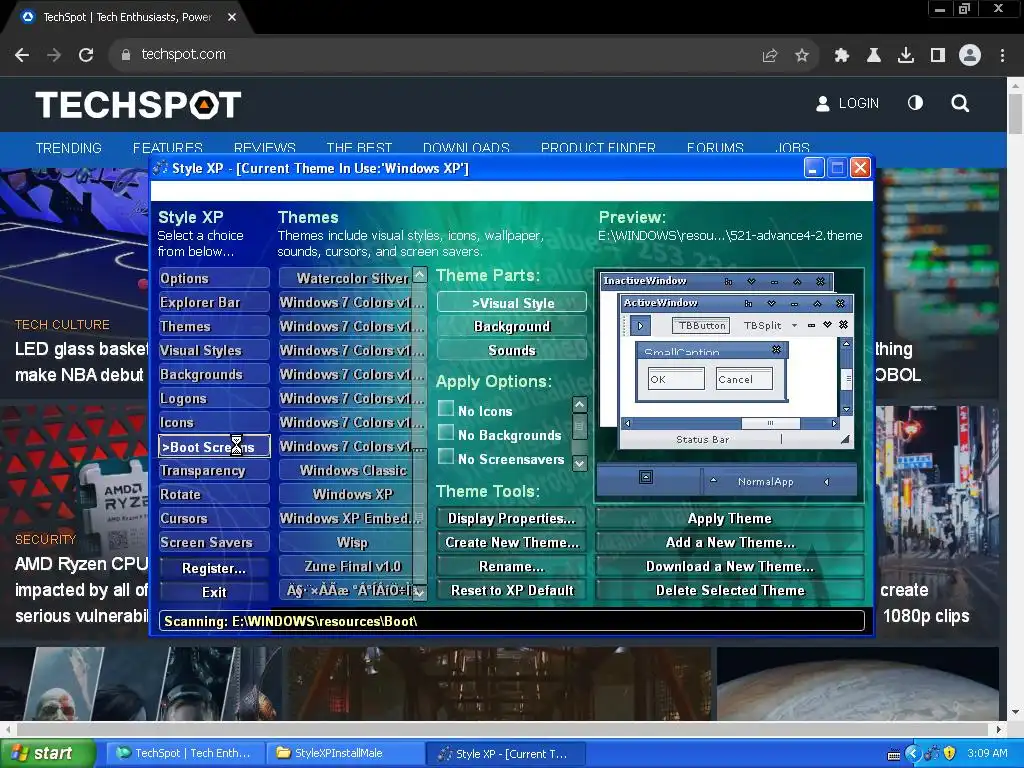Click the TechSpot logo

[x=138, y=104]
